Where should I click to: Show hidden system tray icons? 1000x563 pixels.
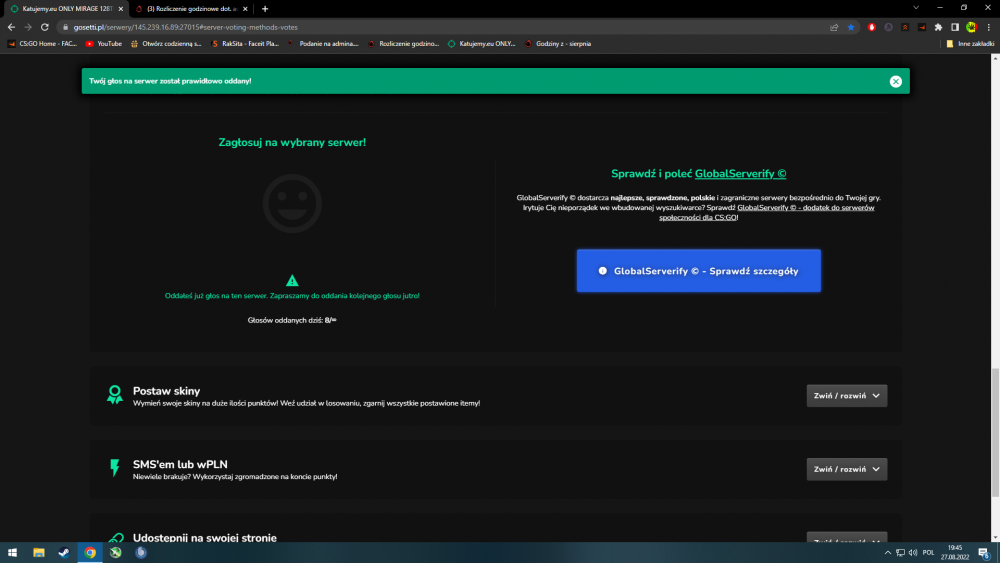(888, 552)
